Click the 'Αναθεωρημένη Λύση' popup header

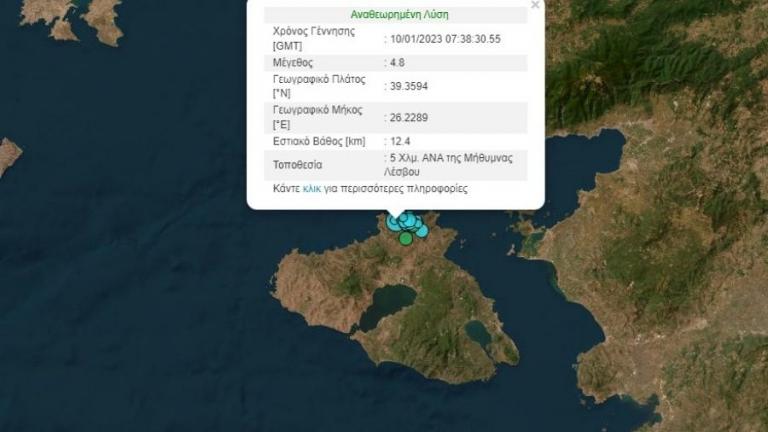pos(399,15)
